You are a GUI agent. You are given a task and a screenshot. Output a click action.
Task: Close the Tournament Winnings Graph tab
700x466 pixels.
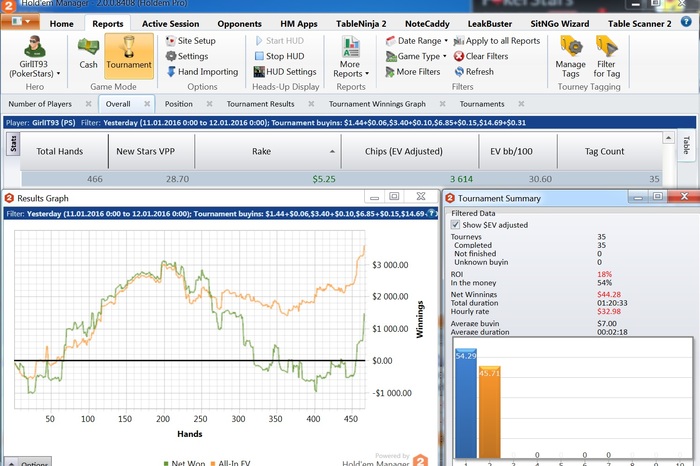[x=442, y=104]
